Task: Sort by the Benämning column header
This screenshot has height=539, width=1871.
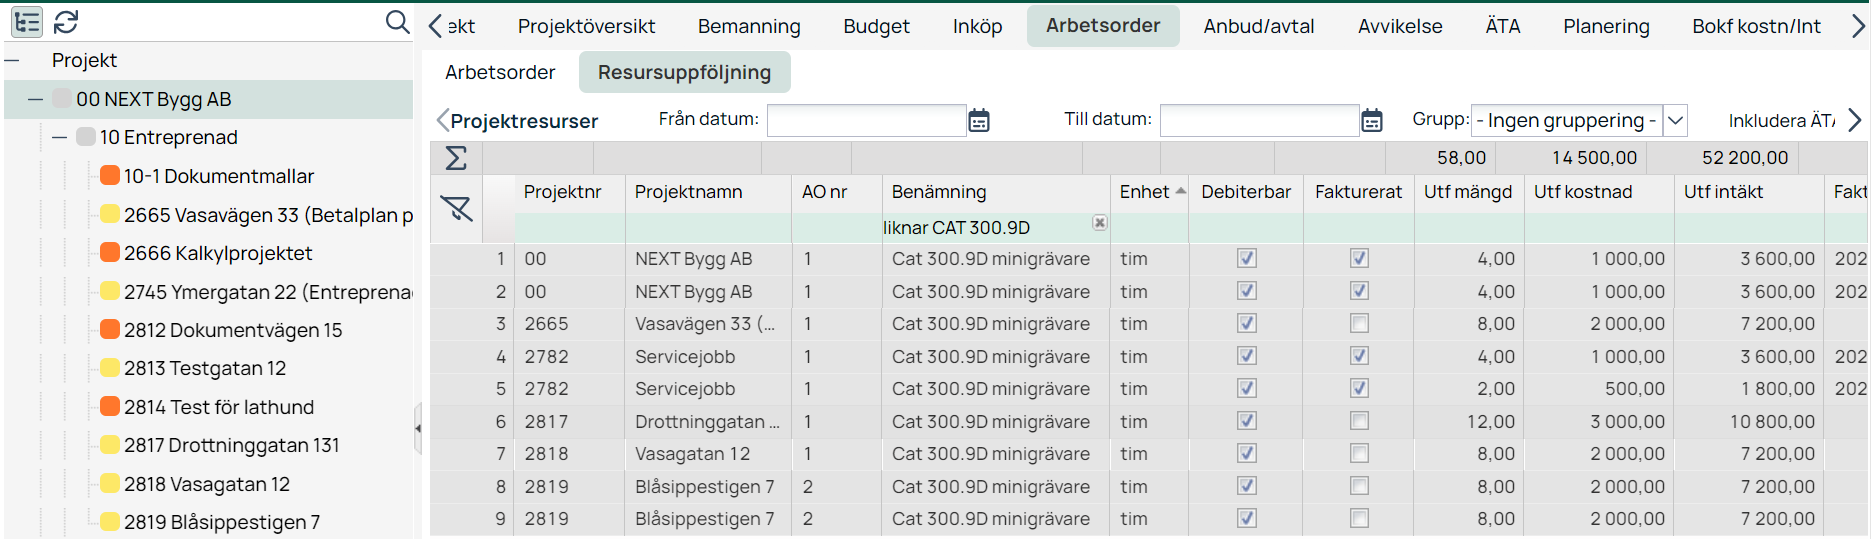Action: 938,192
